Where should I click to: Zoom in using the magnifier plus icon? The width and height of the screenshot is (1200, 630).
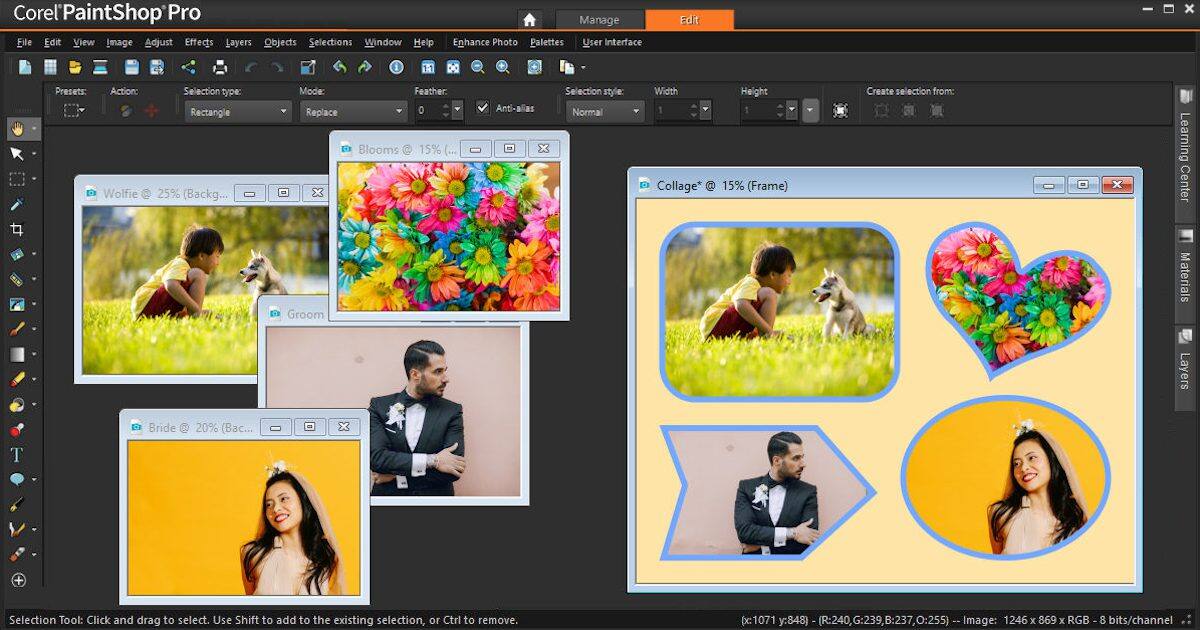point(503,67)
